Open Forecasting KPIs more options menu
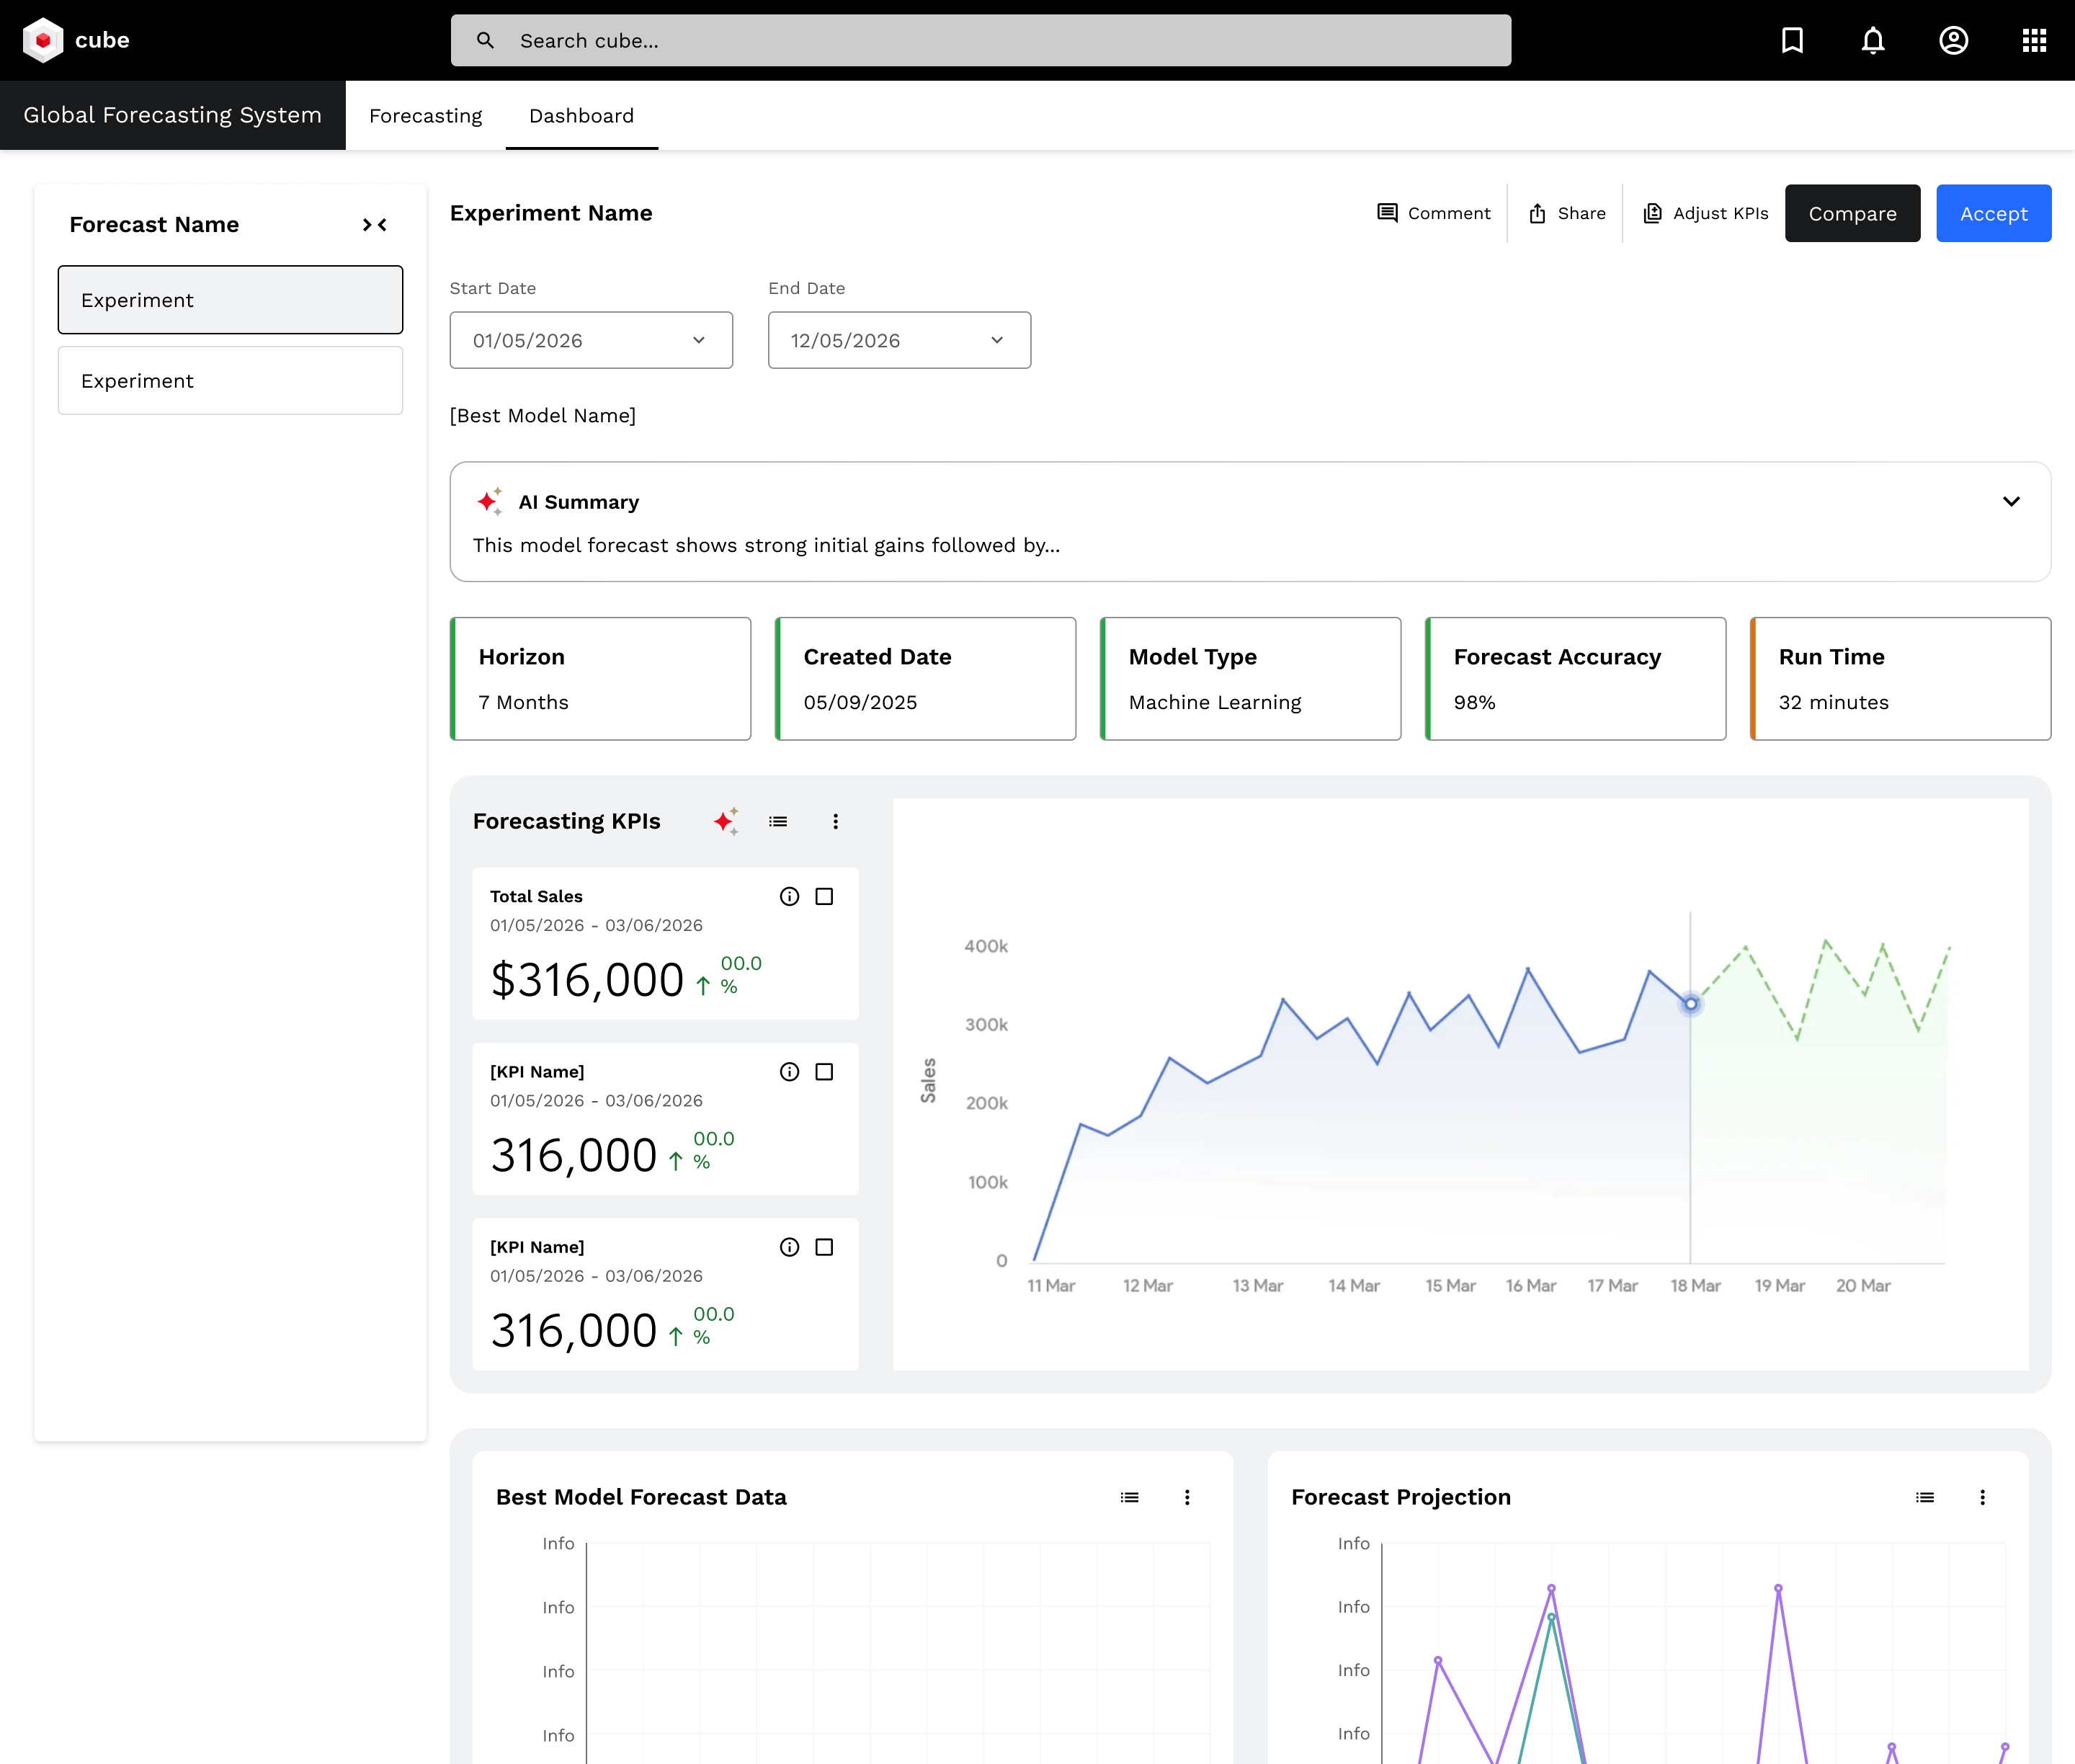This screenshot has height=1764, width=2075. pos(835,821)
